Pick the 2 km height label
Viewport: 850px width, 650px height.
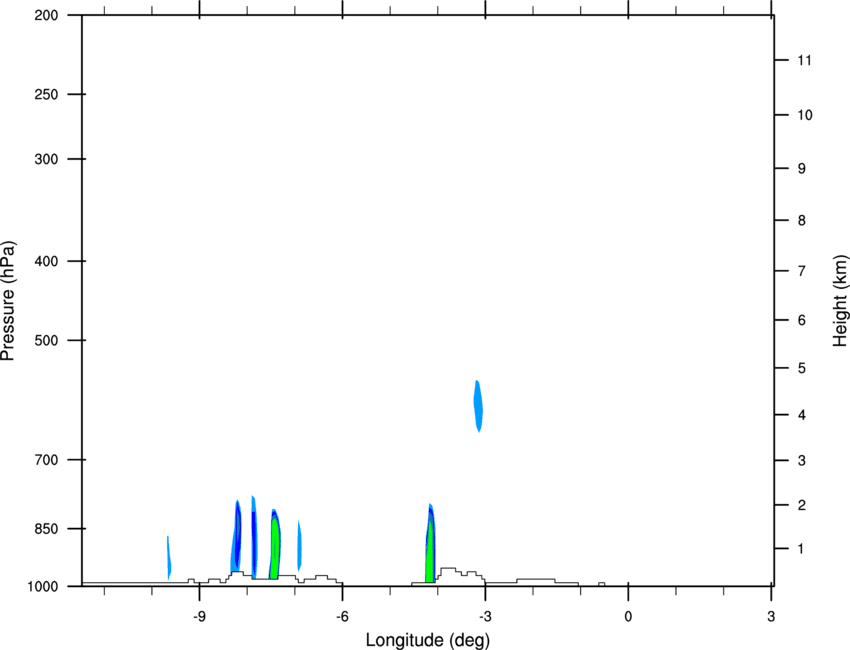802,505
